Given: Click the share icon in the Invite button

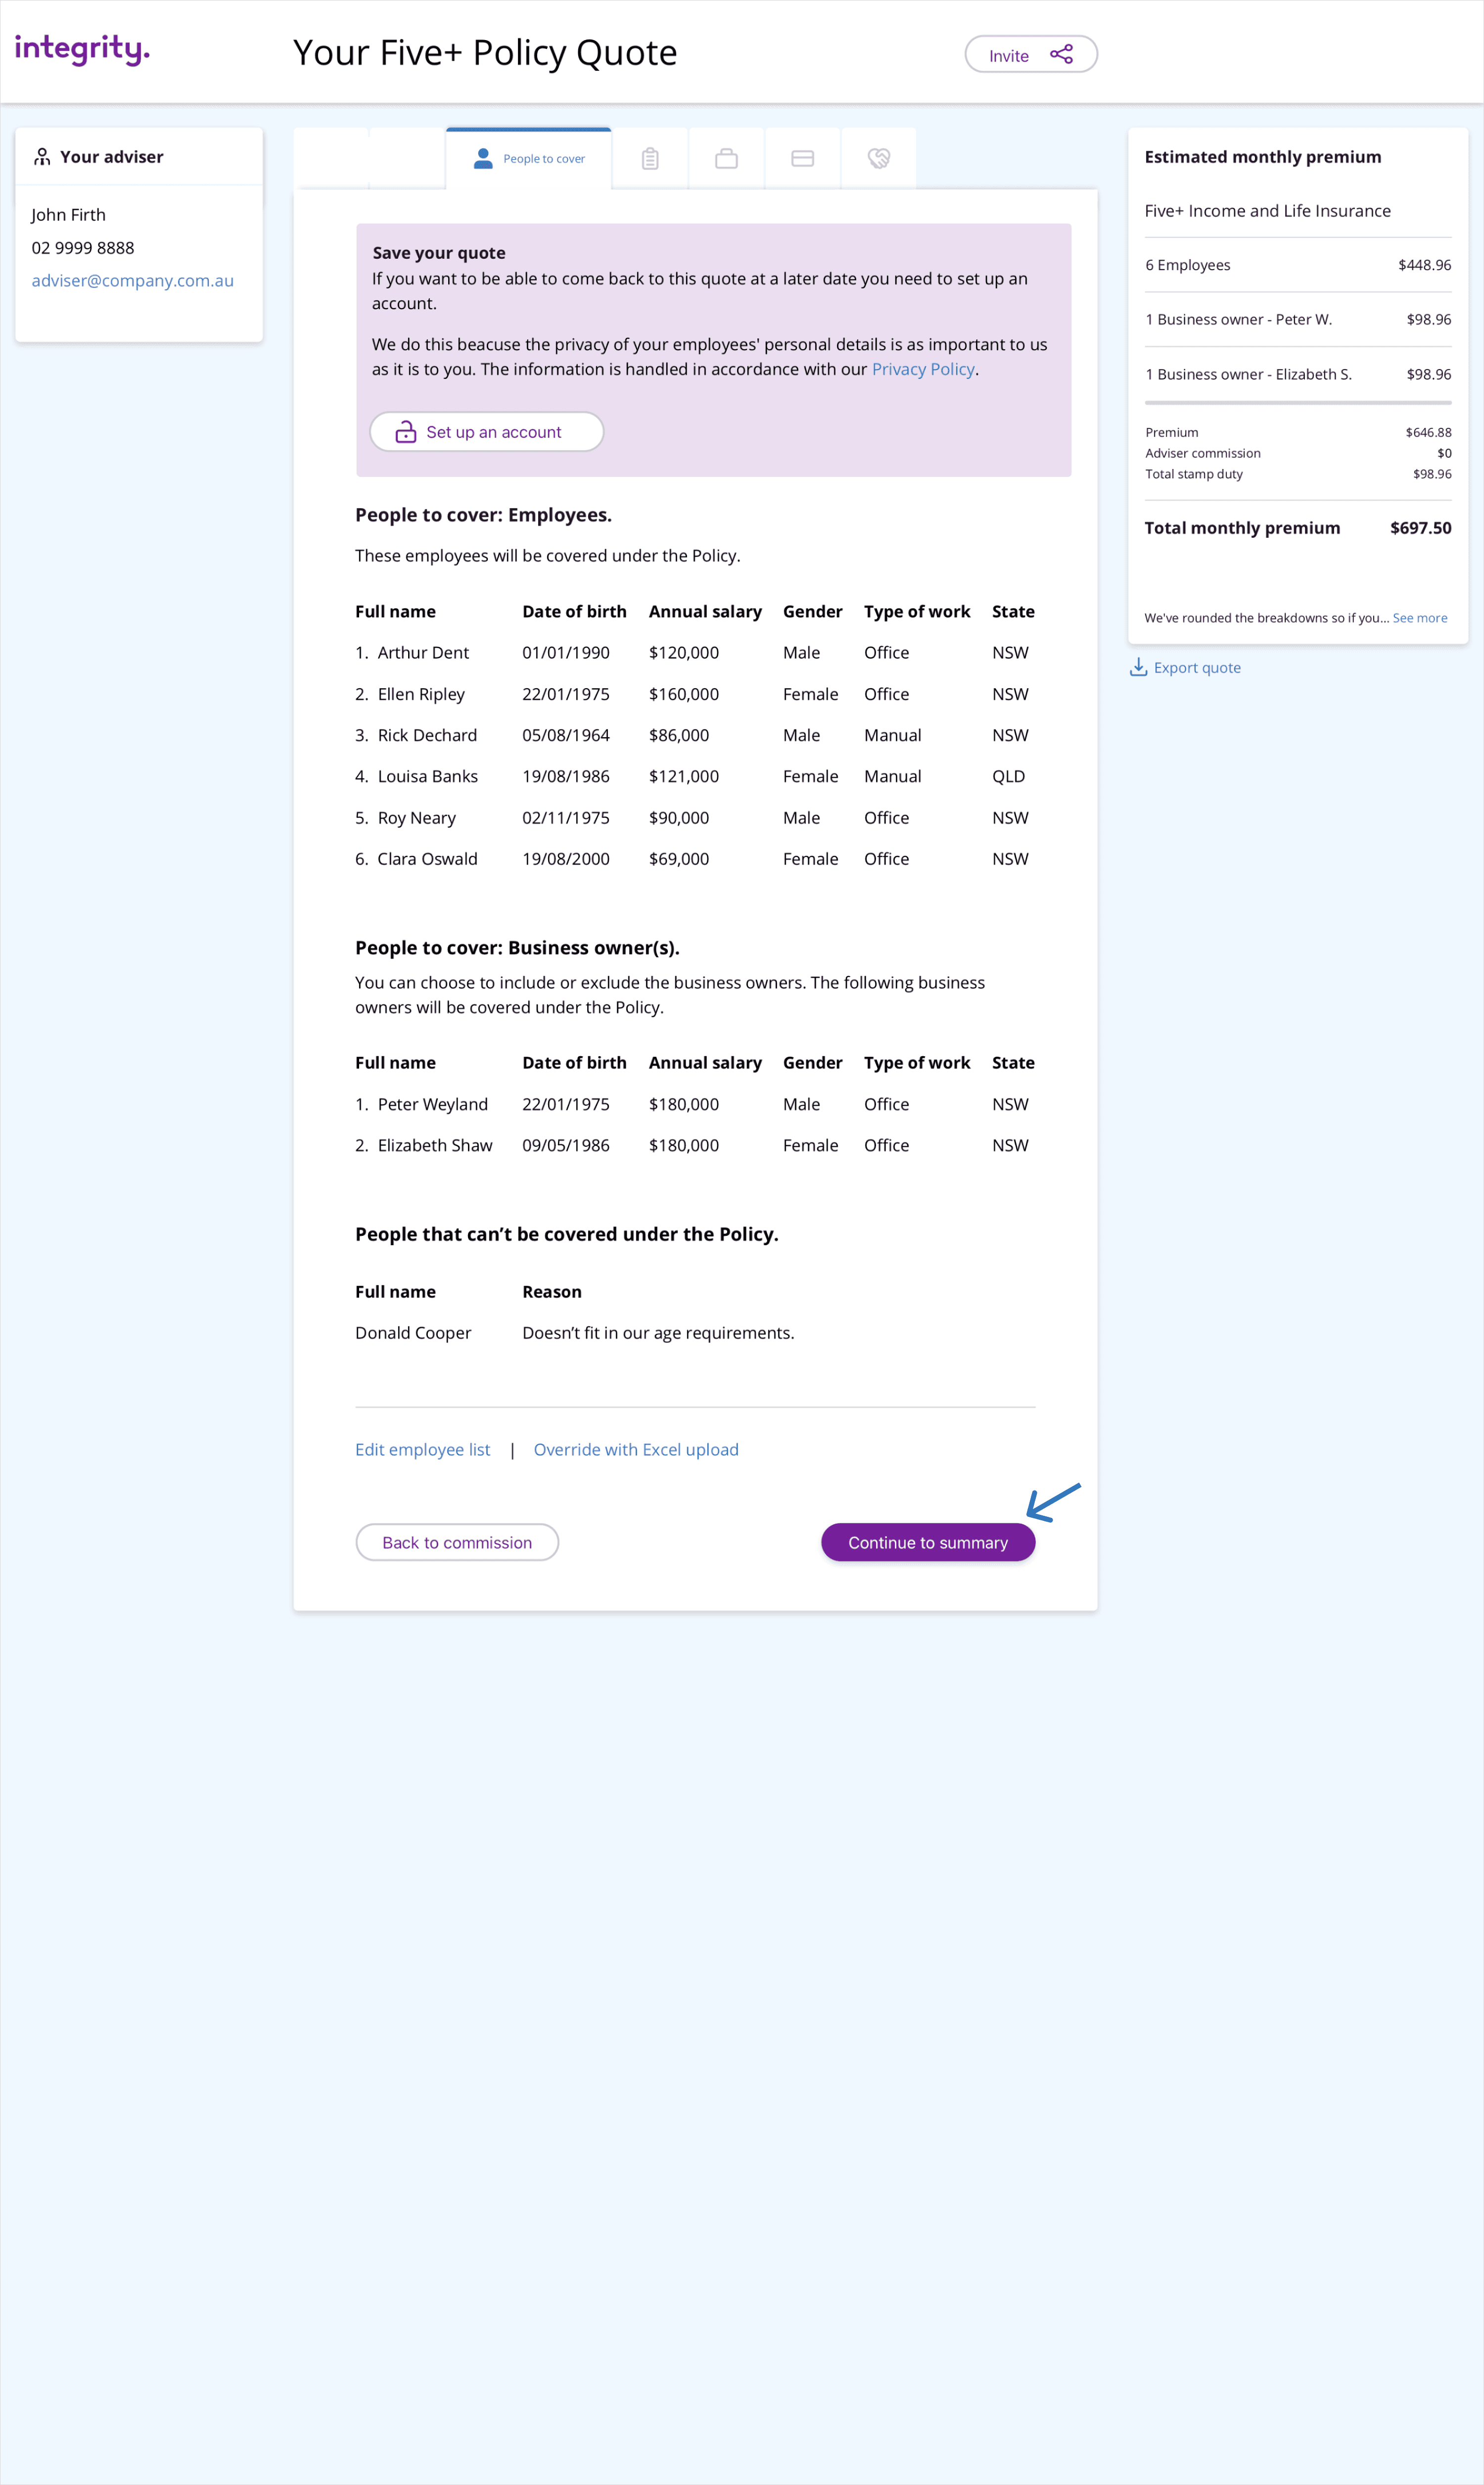Looking at the screenshot, I should click(1061, 54).
